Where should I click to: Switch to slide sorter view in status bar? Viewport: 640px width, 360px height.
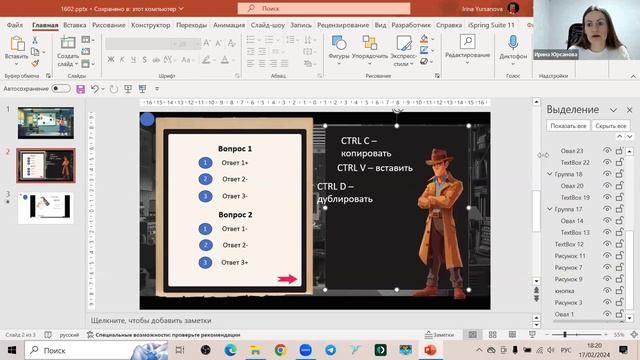(493, 335)
